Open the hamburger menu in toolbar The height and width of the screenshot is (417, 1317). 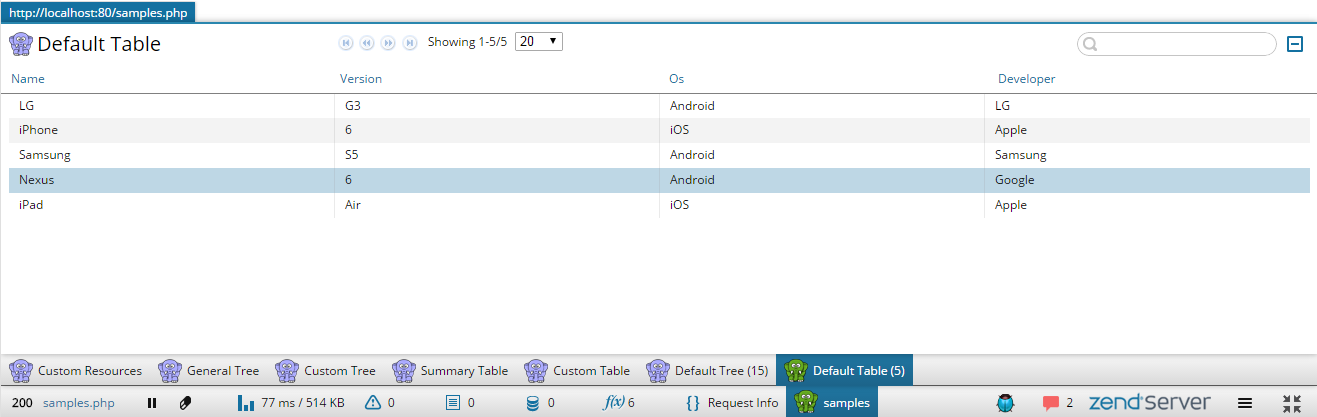1245,403
